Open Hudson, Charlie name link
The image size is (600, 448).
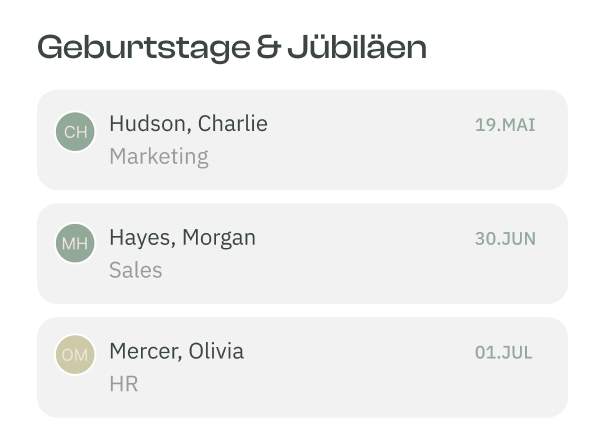coord(188,124)
